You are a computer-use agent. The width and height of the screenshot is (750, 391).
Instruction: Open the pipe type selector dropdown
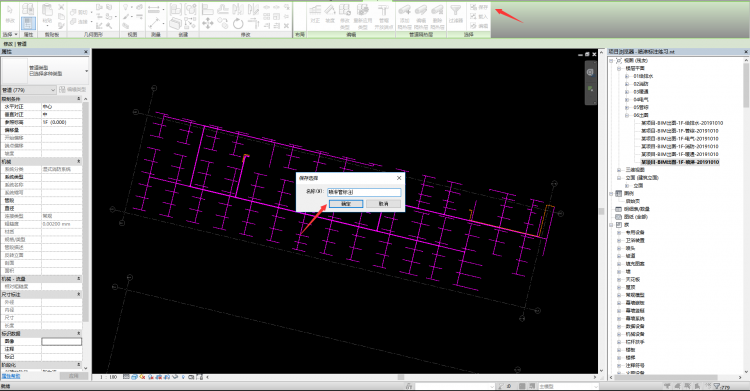click(45, 71)
